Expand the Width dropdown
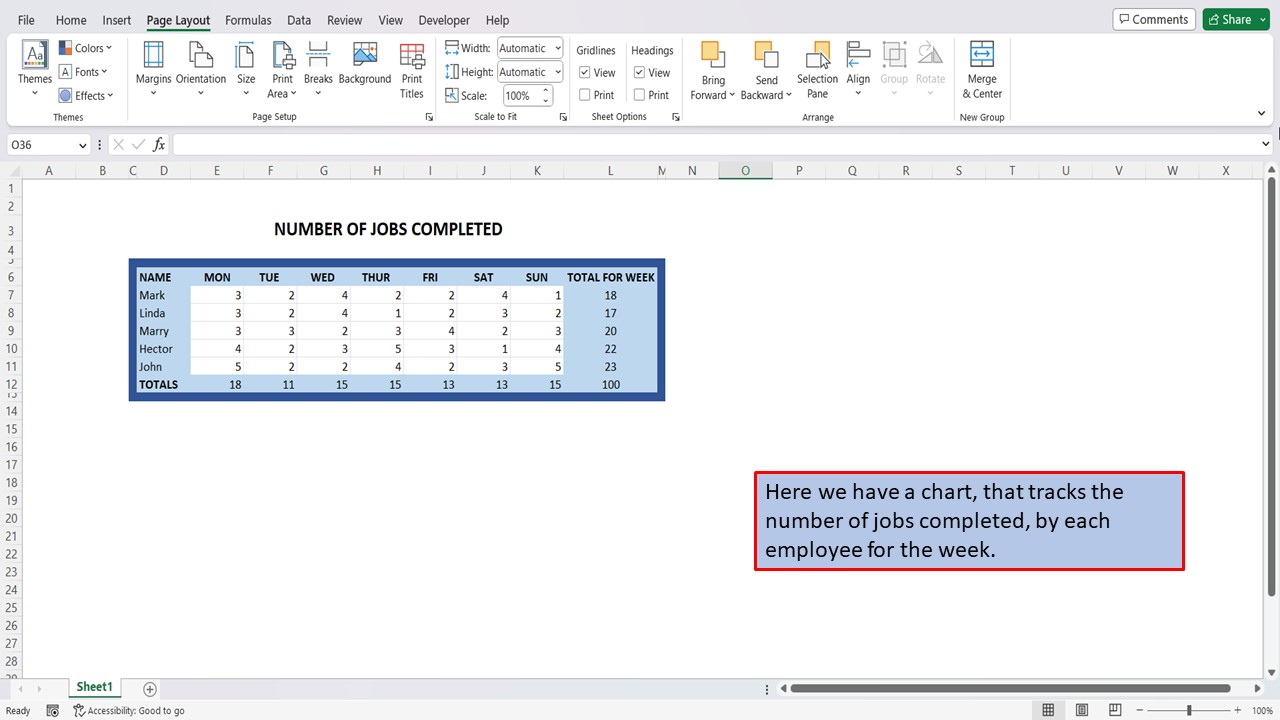 [x=556, y=48]
